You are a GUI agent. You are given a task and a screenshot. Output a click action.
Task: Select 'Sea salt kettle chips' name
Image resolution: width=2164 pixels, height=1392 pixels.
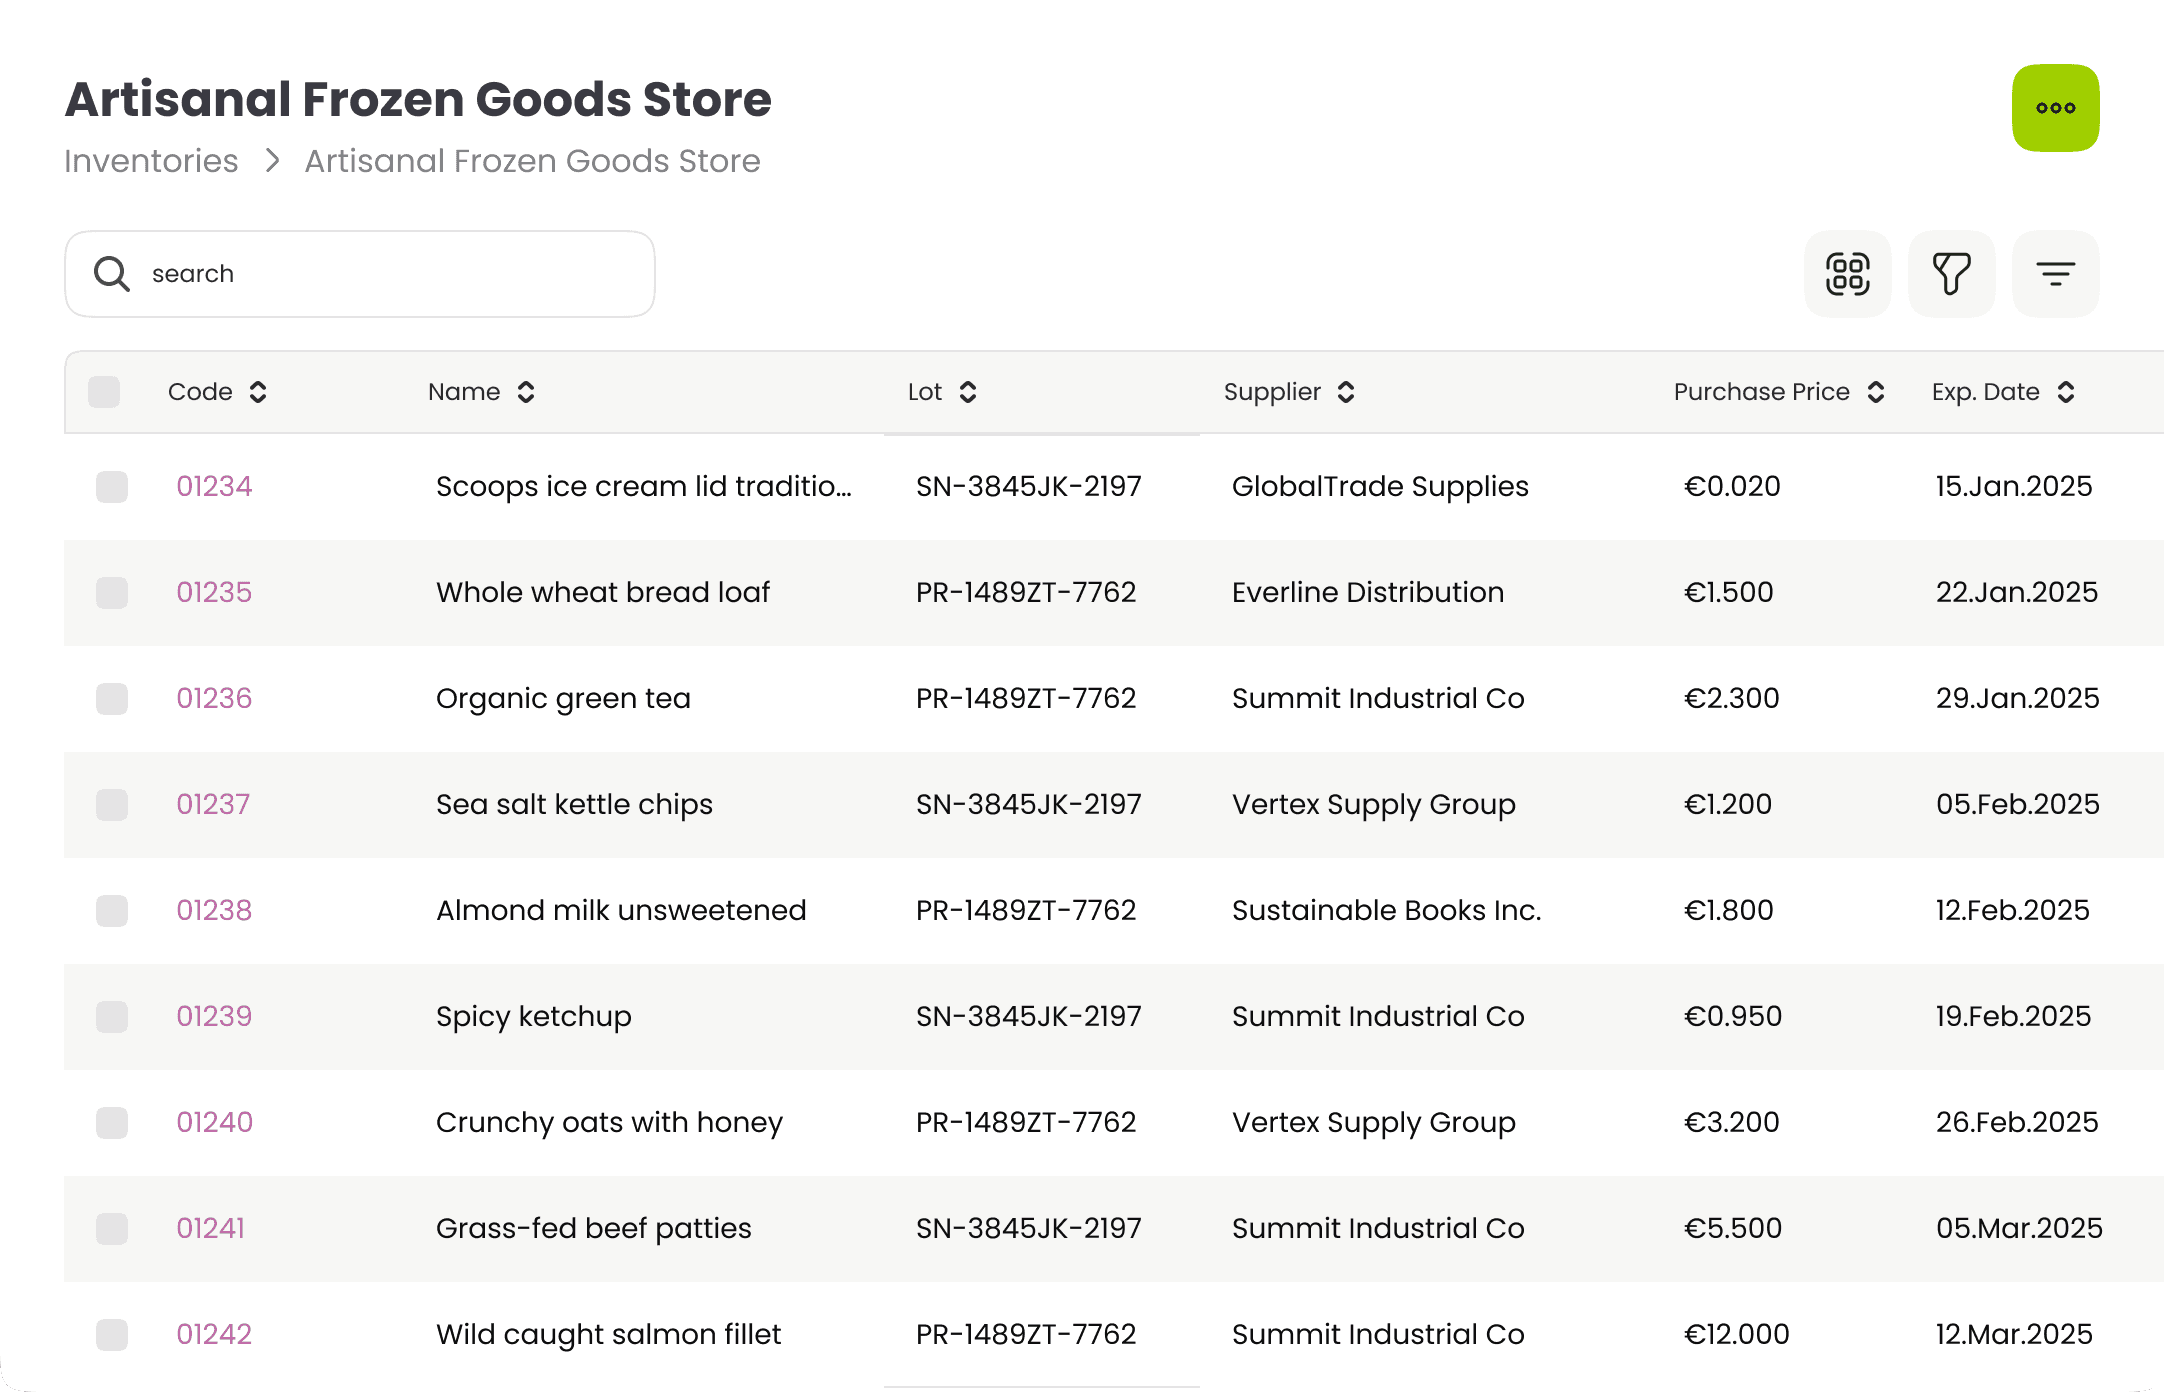(574, 804)
